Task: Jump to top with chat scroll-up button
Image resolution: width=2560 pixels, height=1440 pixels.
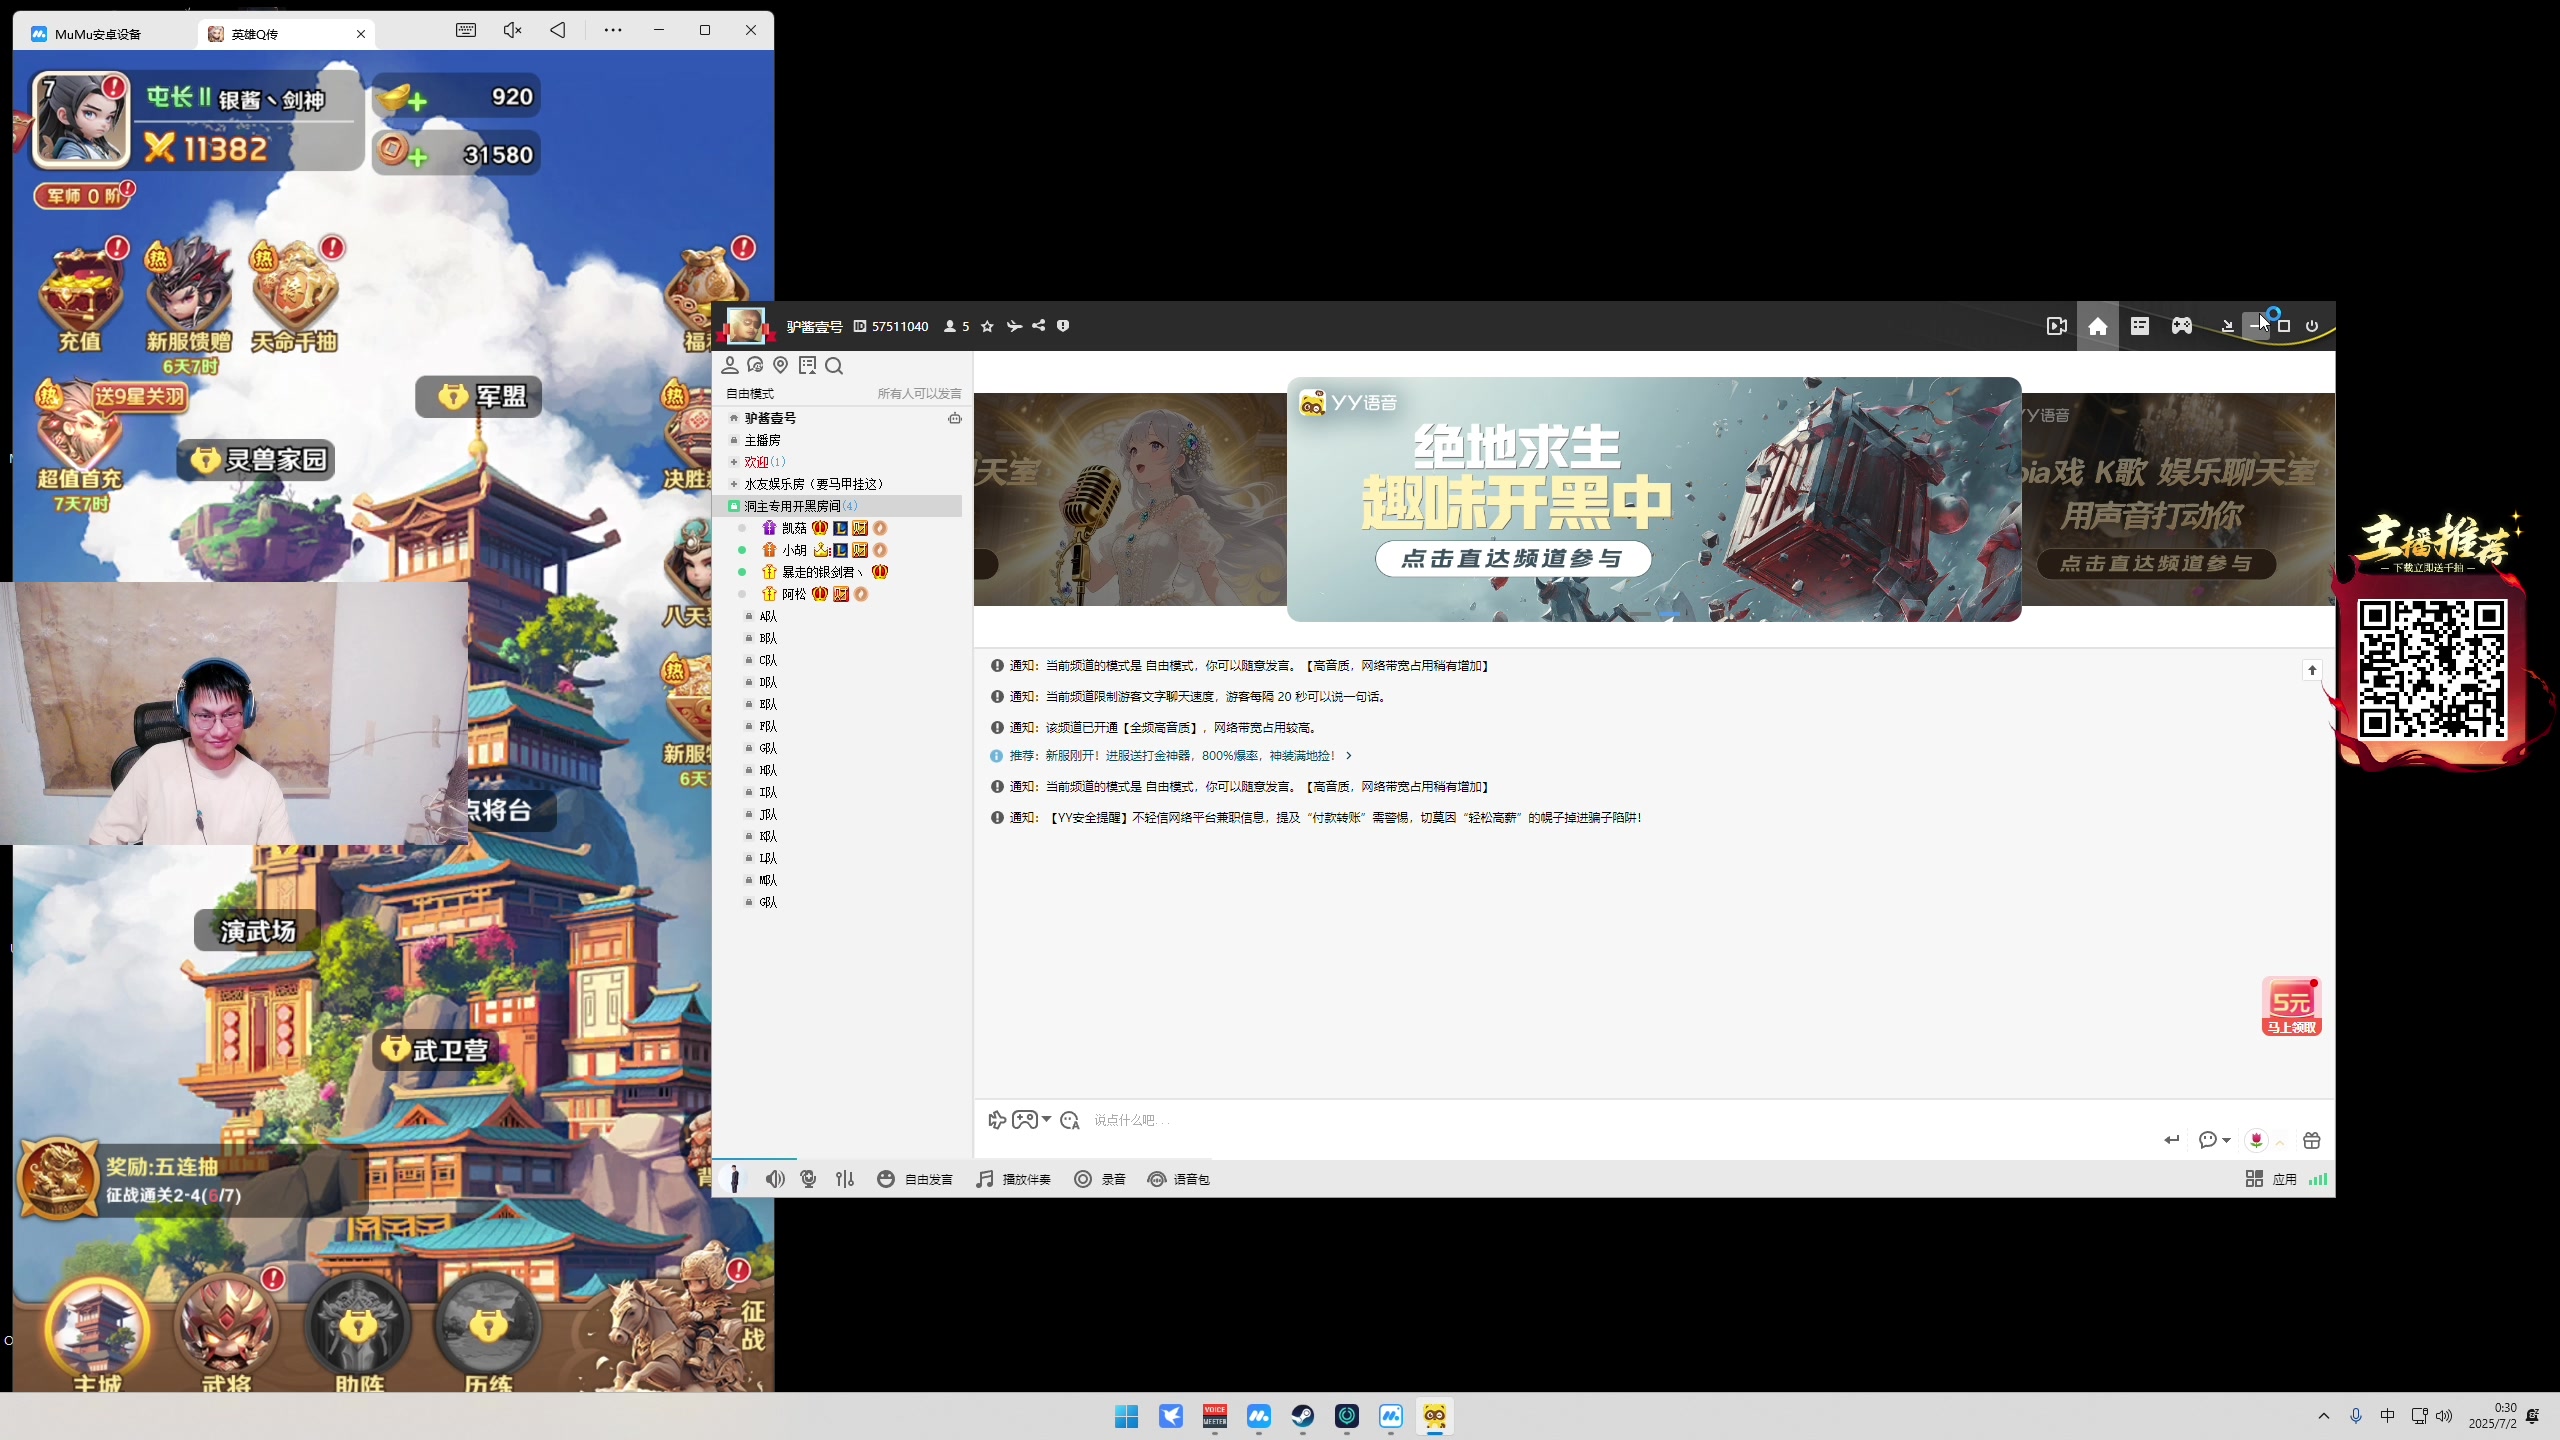Action: (2311, 670)
